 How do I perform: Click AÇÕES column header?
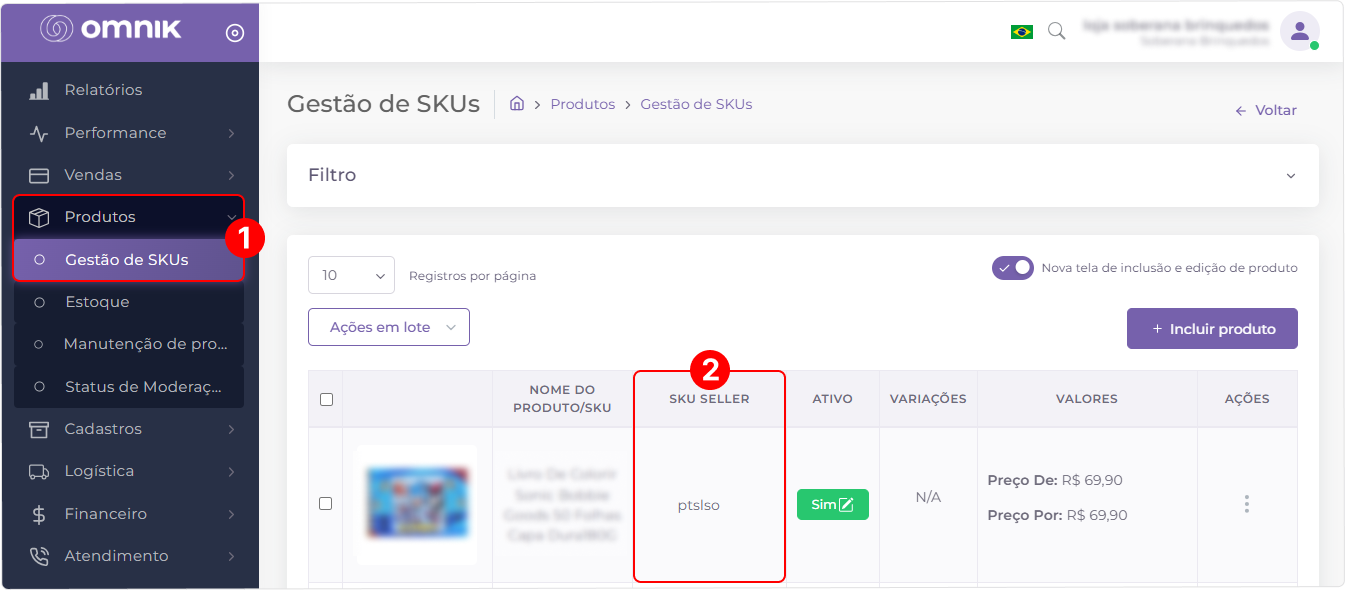[1247, 399]
